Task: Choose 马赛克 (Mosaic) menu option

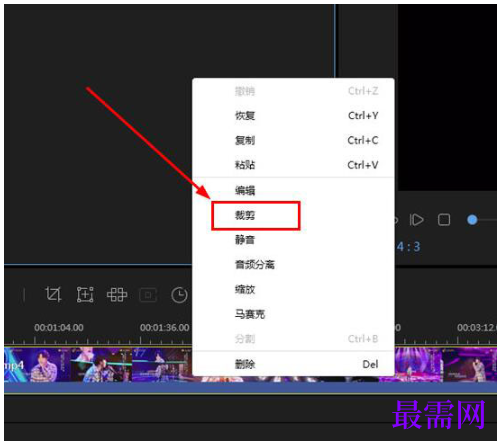Action: [x=293, y=314]
